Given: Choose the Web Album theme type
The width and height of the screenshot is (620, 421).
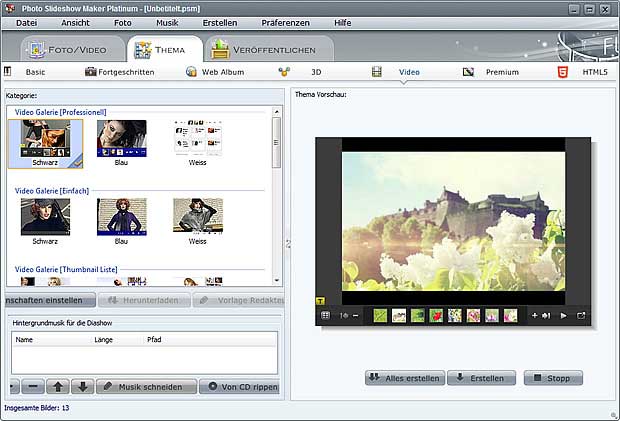Looking at the screenshot, I should coord(223,72).
